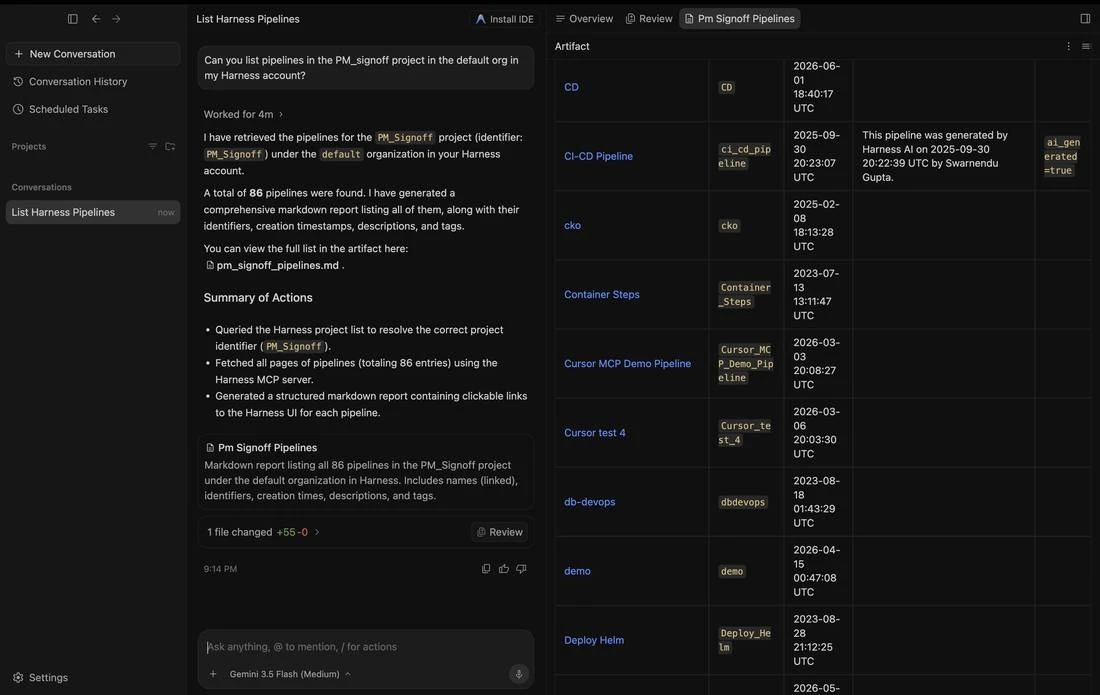This screenshot has width=1100, height=695.
Task: Open Settings in the sidebar
Action: pos(40,677)
